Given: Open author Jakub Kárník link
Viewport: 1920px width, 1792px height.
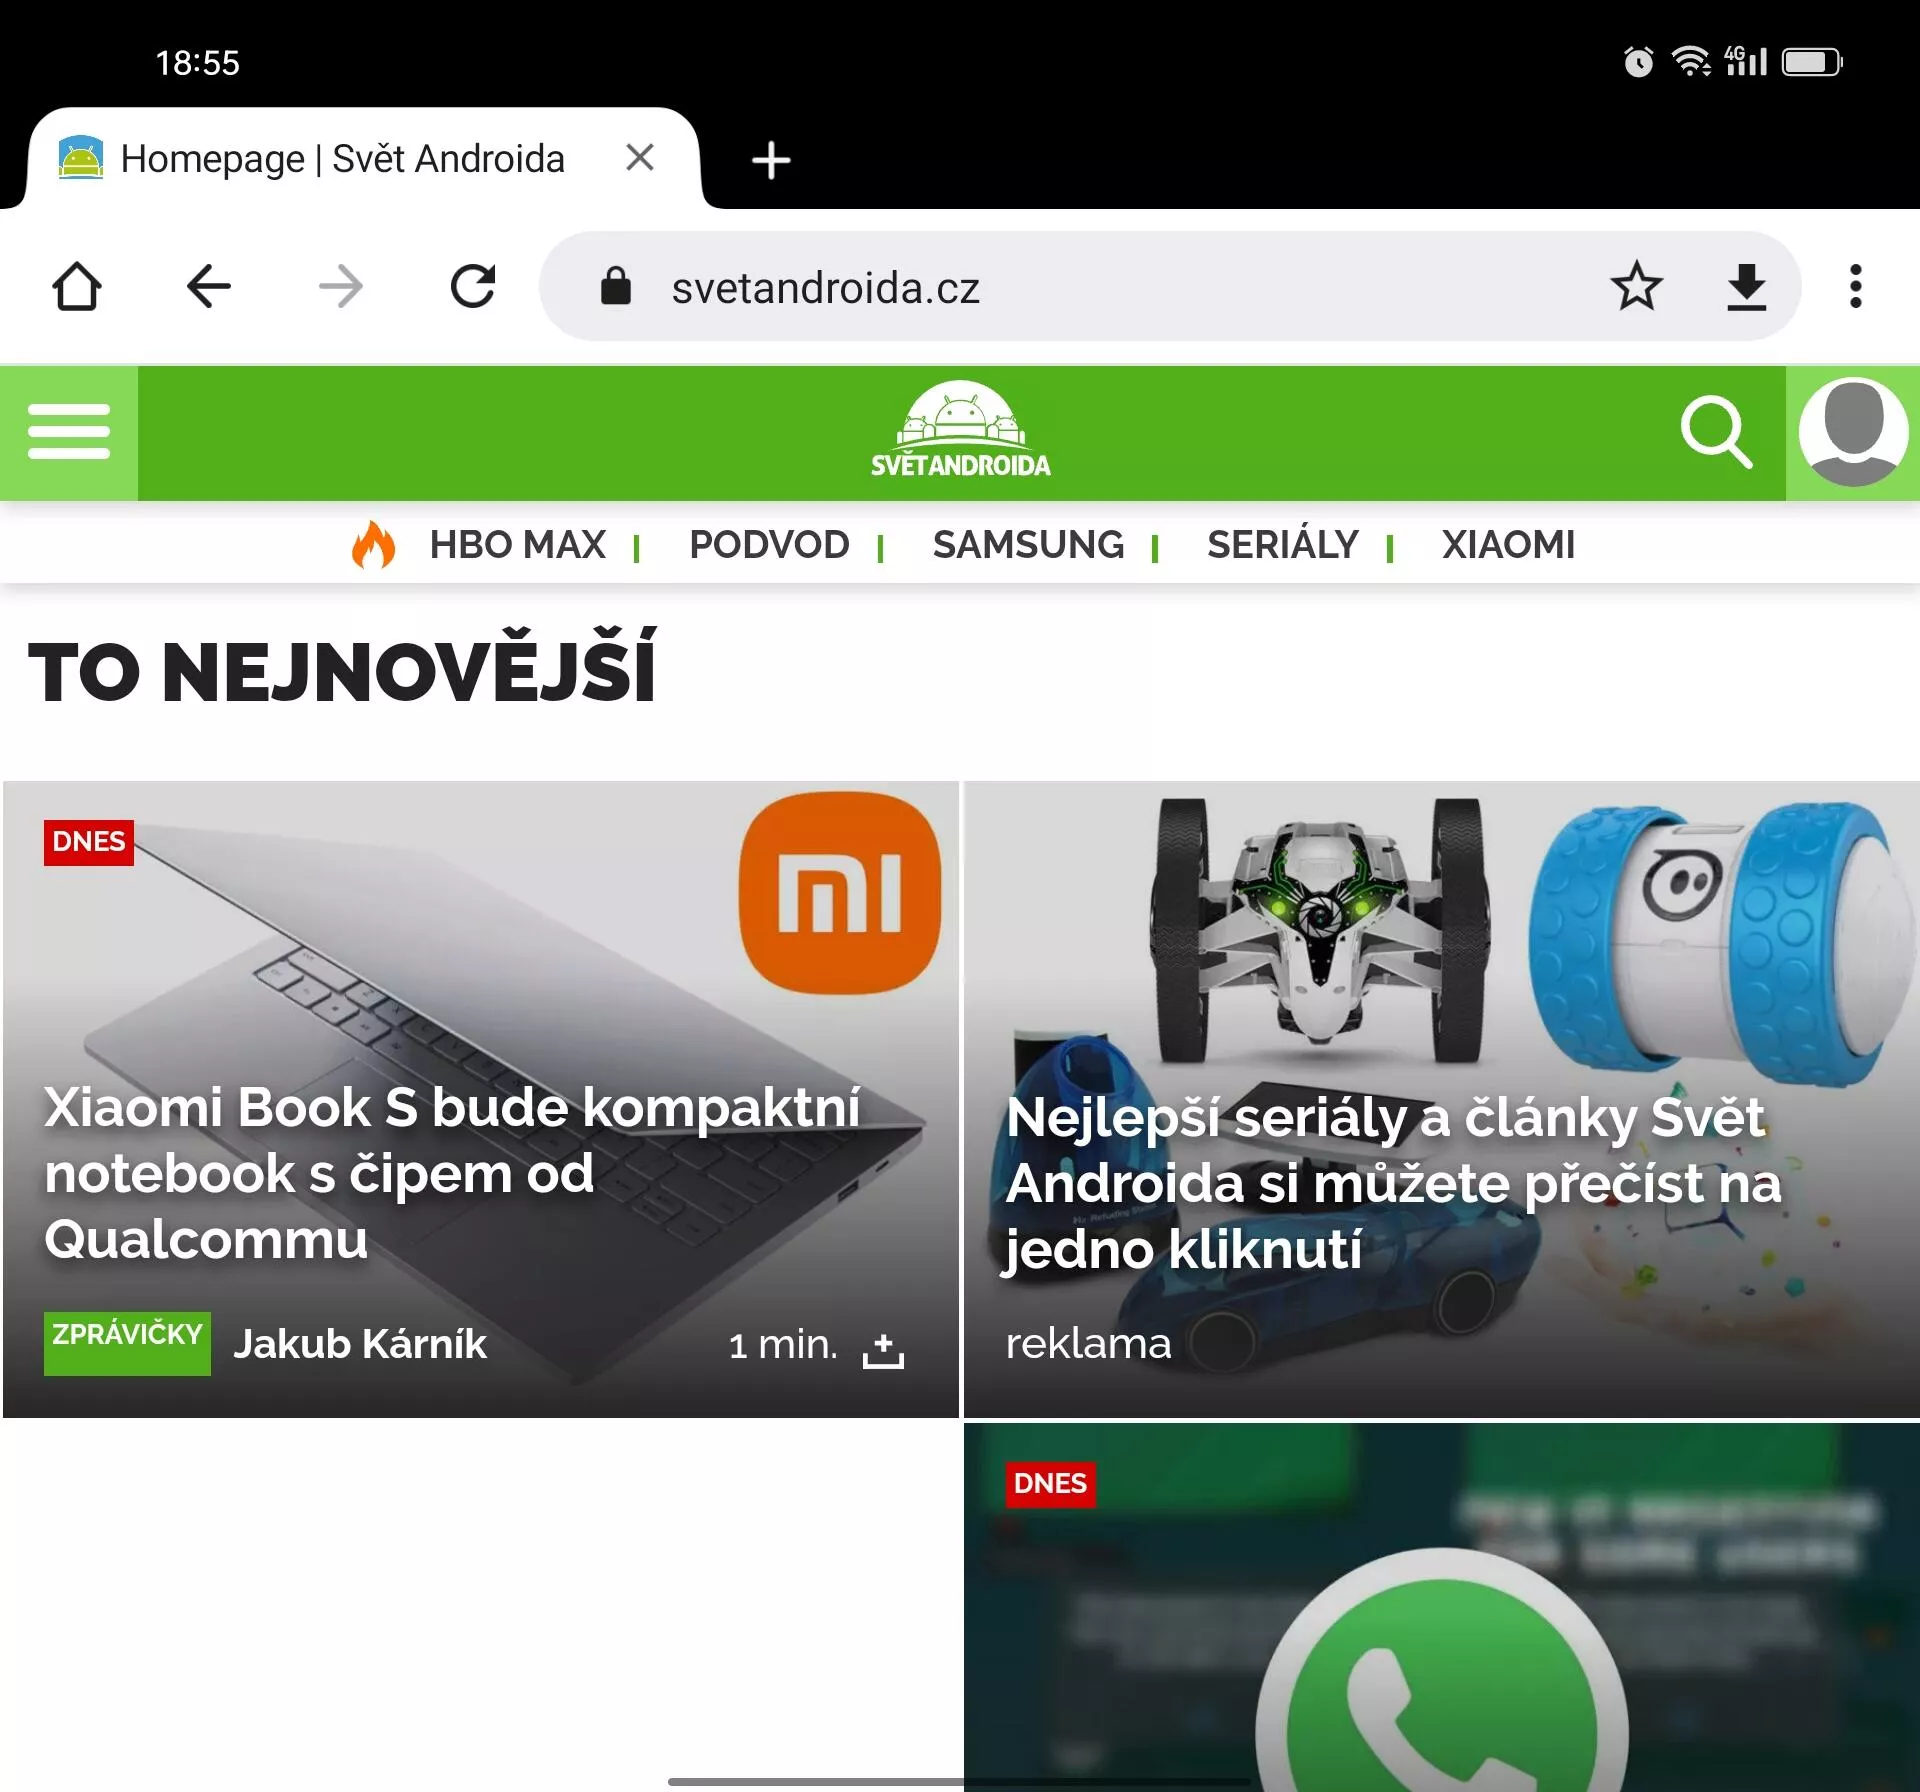Looking at the screenshot, I should (x=360, y=1344).
